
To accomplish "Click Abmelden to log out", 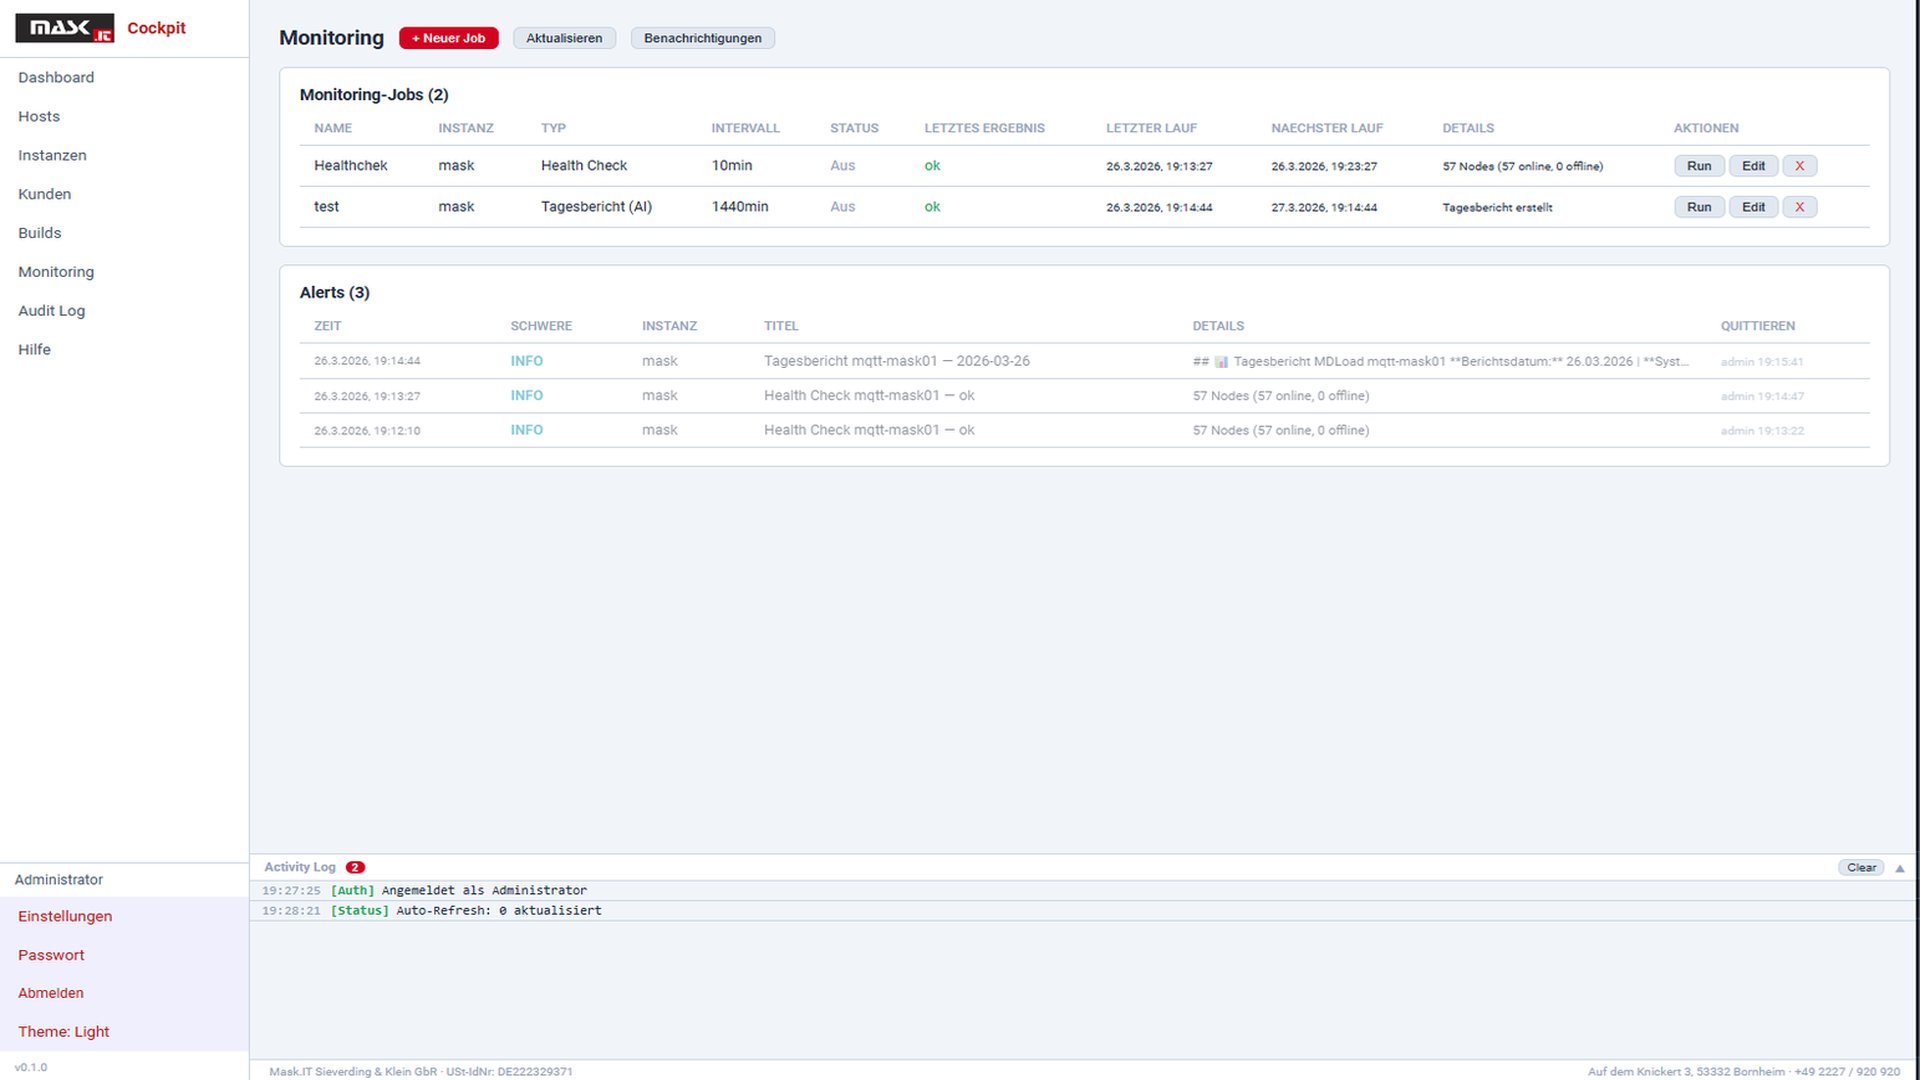I will tap(51, 993).
